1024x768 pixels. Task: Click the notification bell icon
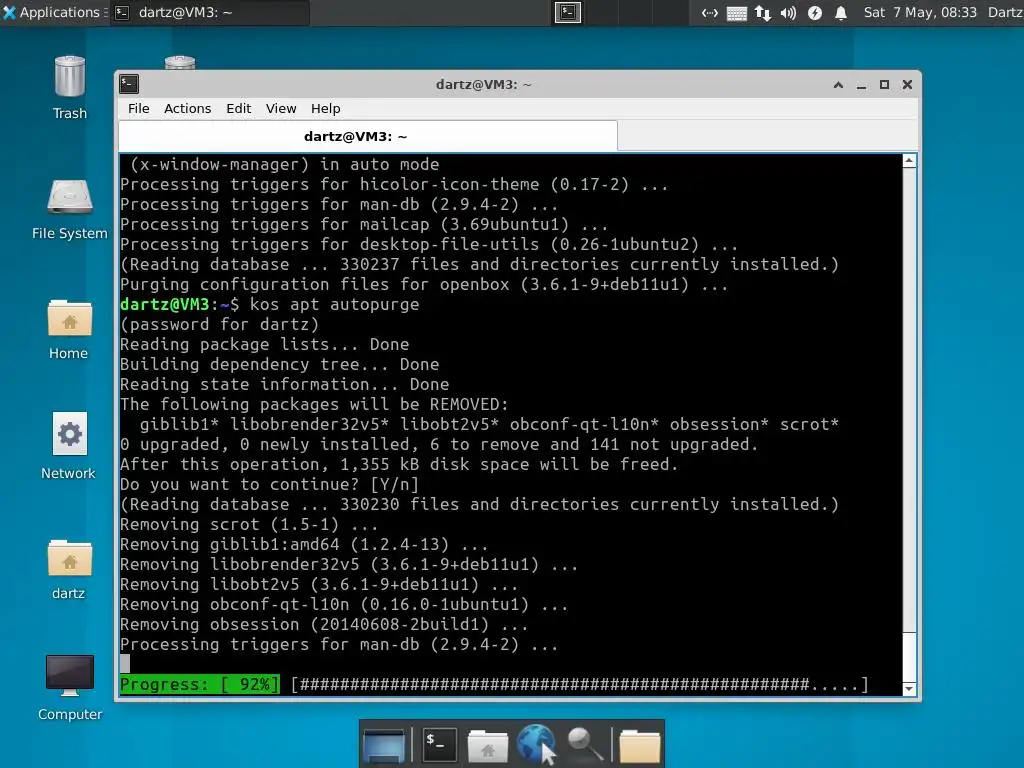click(841, 13)
